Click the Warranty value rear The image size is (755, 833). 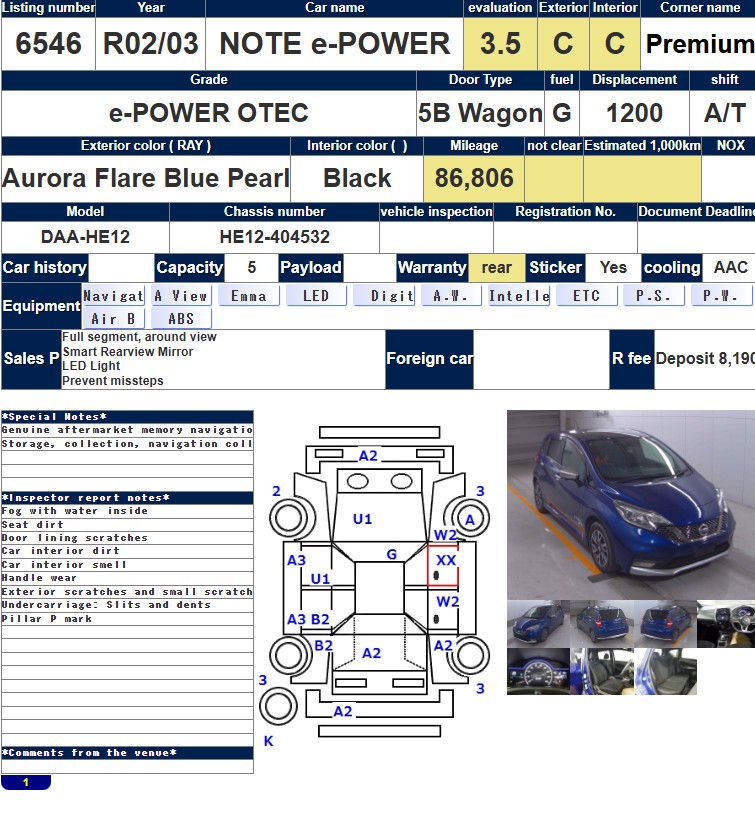pos(497,267)
